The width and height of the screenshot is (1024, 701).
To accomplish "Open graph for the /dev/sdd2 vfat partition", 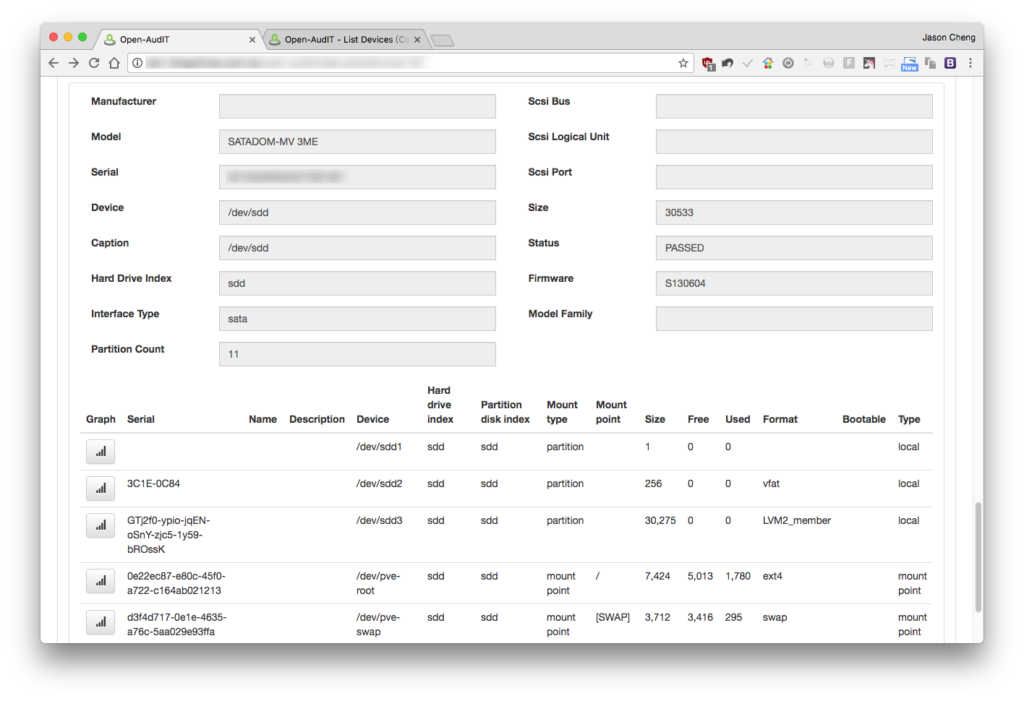I will (x=101, y=488).
